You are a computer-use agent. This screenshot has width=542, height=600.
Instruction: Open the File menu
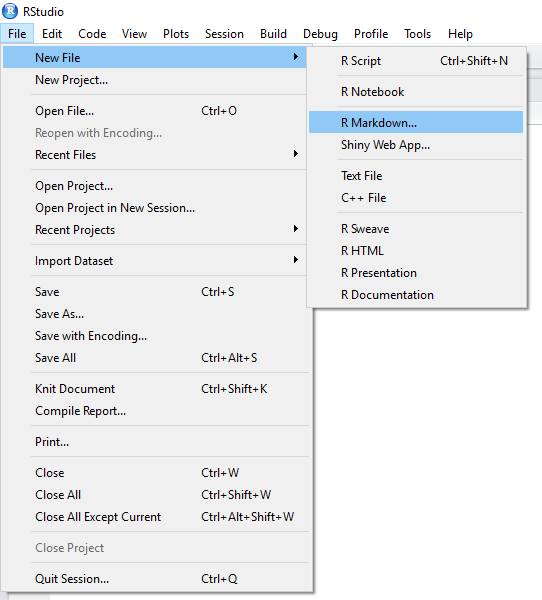tap(17, 34)
